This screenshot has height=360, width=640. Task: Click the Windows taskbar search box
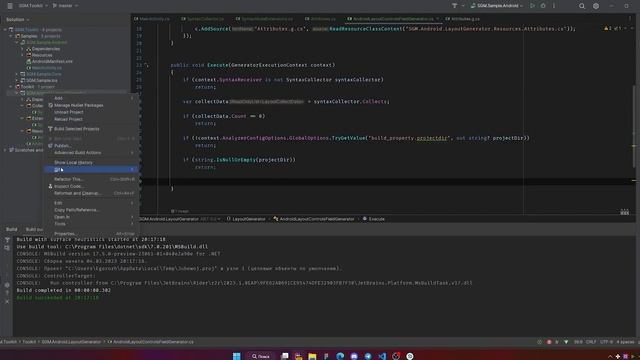click(x=261, y=356)
